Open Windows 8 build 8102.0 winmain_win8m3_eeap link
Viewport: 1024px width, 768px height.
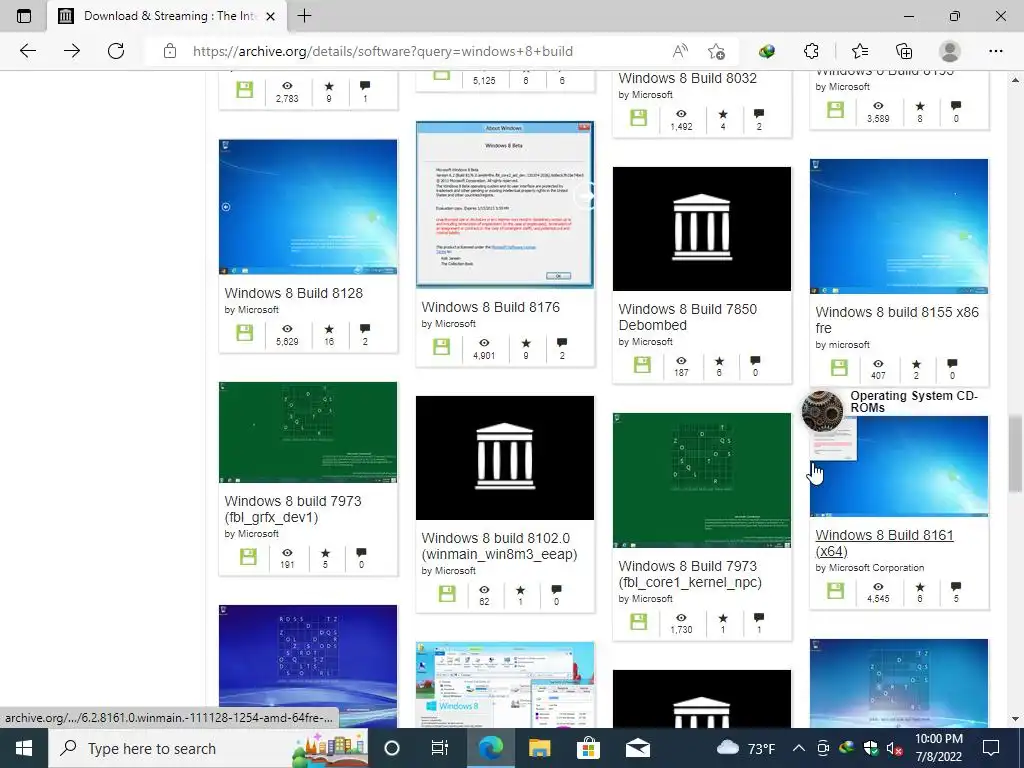499,546
